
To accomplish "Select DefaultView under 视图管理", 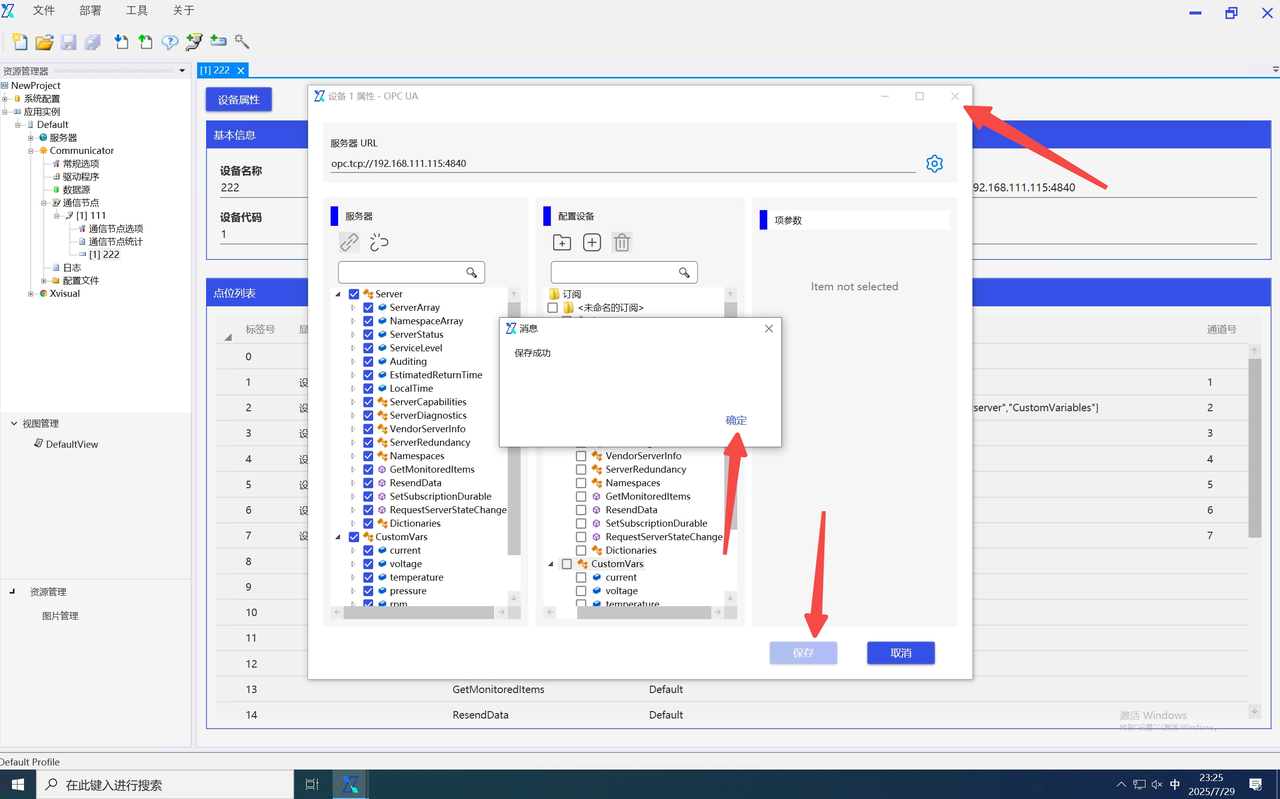I will click(x=72, y=444).
